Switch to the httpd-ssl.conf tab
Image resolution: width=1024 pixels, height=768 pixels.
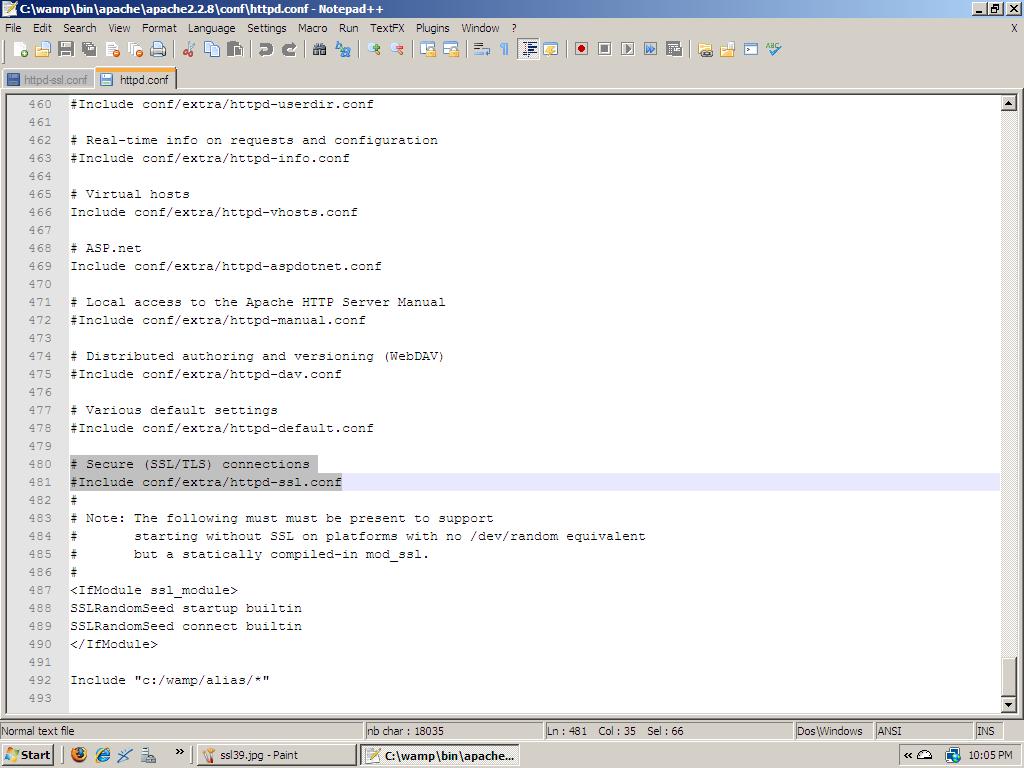coord(48,79)
